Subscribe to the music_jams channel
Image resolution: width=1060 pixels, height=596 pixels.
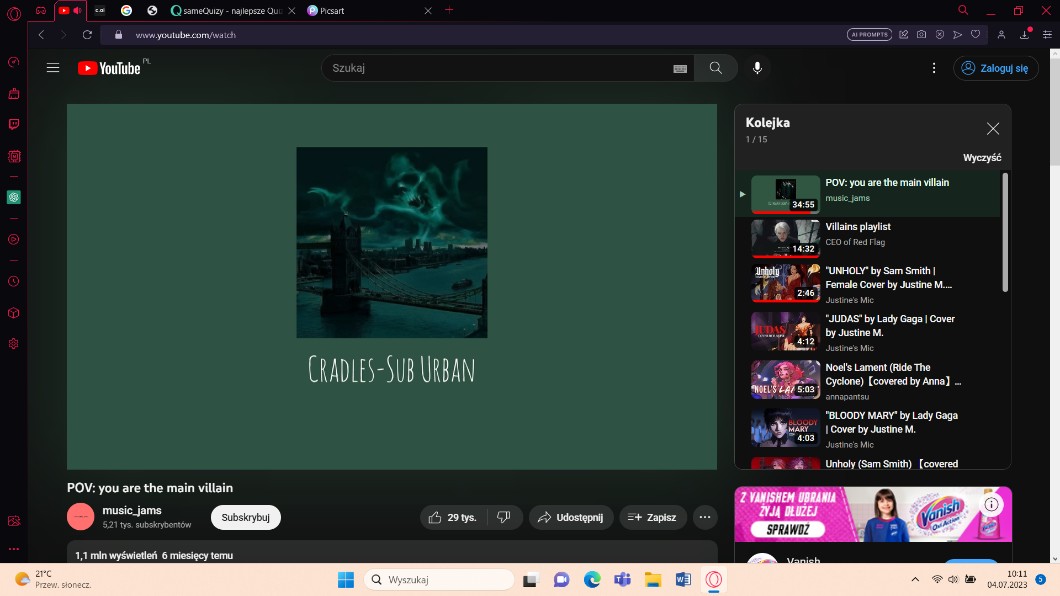(245, 517)
